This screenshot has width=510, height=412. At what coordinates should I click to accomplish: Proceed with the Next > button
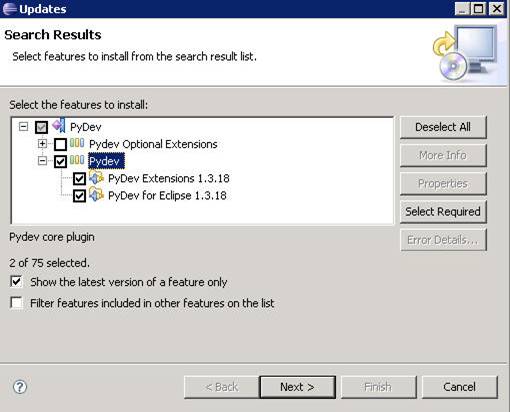(x=297, y=387)
